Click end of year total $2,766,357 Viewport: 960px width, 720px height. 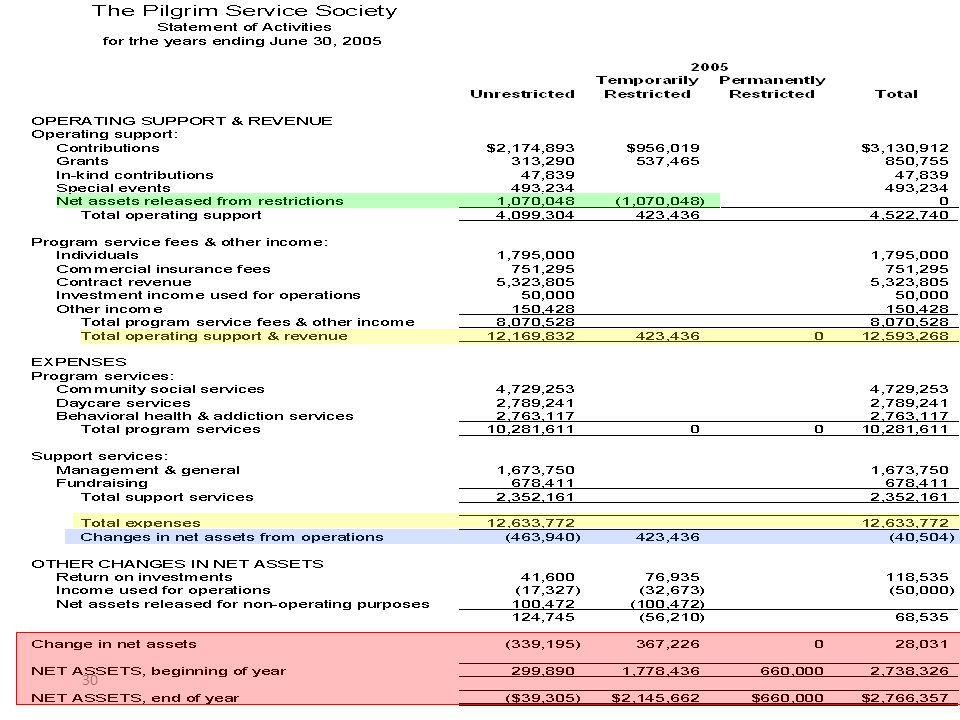905,698
